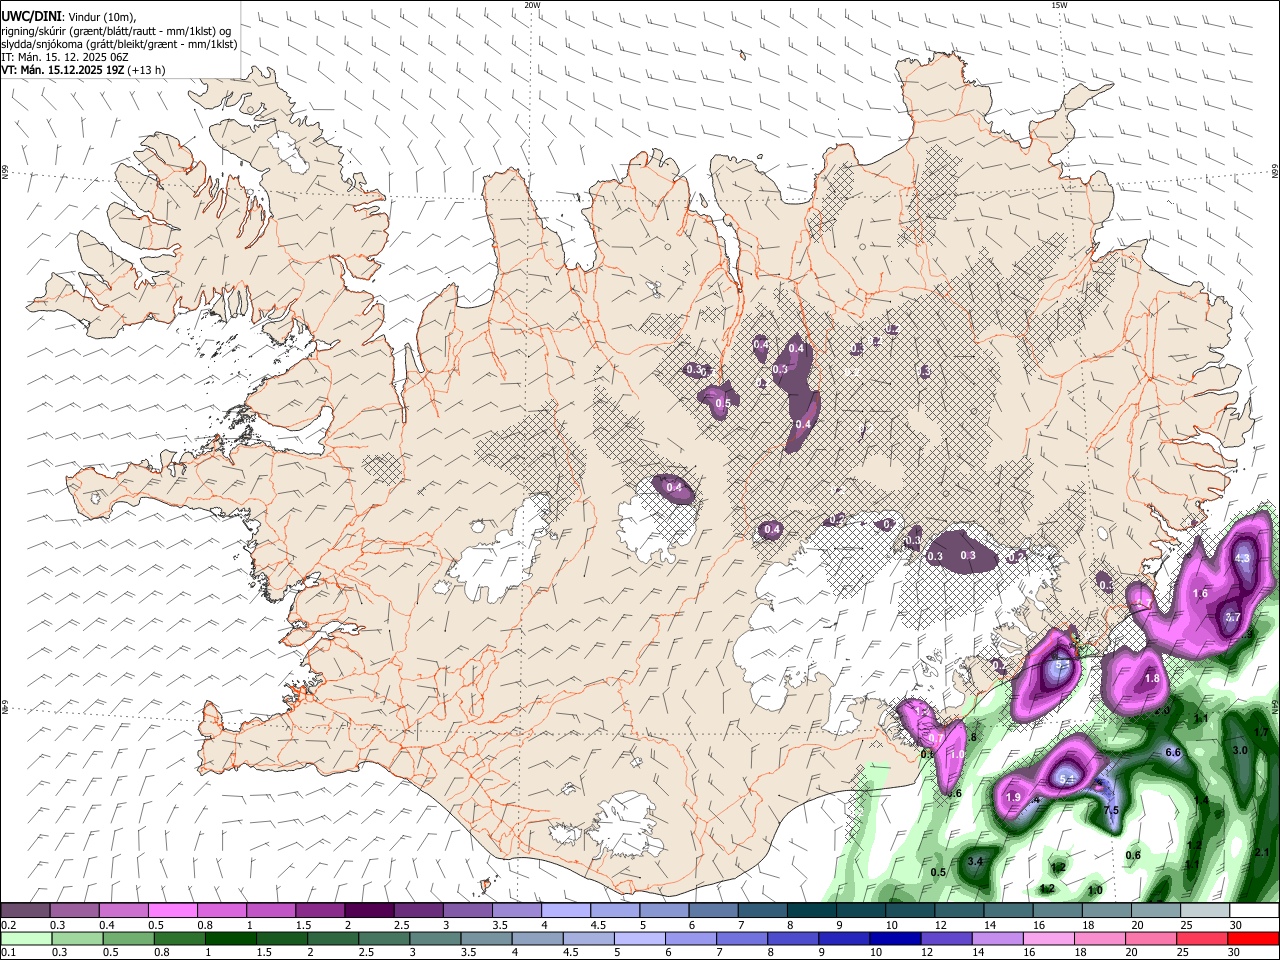Select the light lavender snow swatch labelled 4
This screenshot has width=1280, height=960.
[x=565, y=911]
